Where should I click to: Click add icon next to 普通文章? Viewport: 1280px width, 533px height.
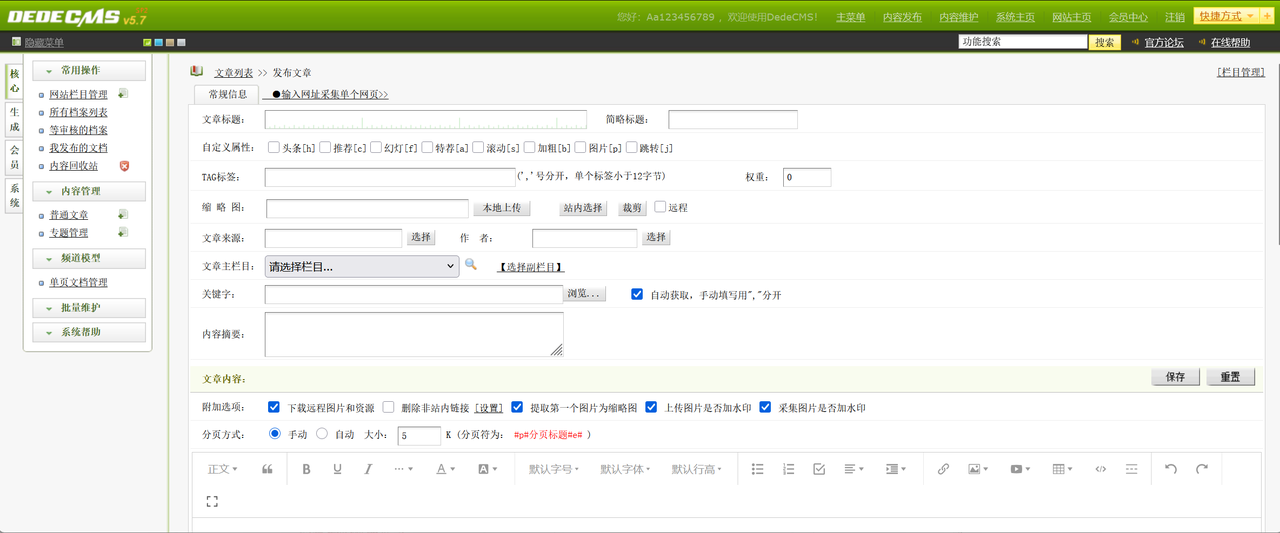coord(122,214)
